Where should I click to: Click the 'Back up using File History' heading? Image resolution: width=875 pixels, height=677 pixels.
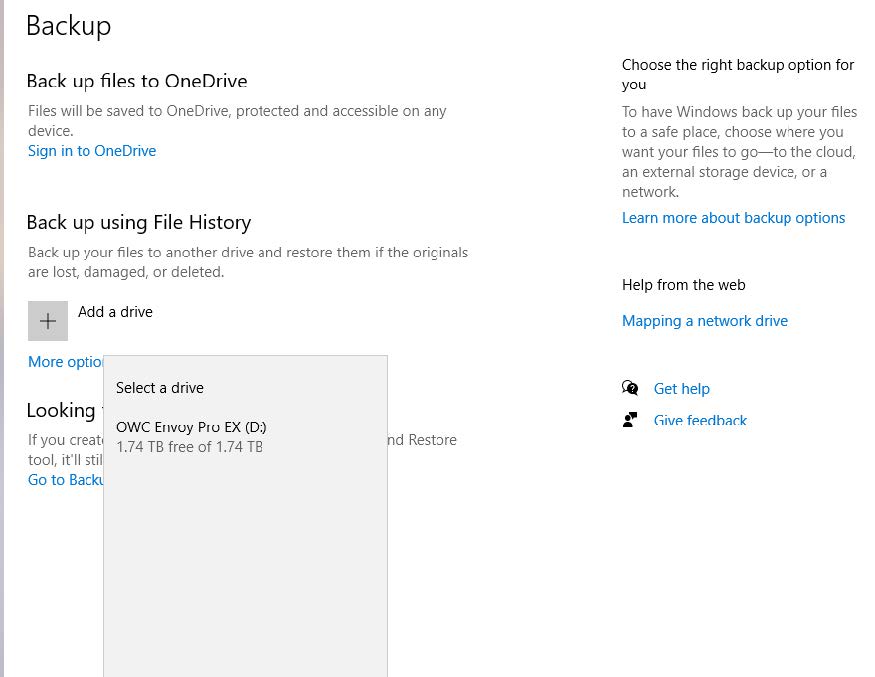point(138,223)
